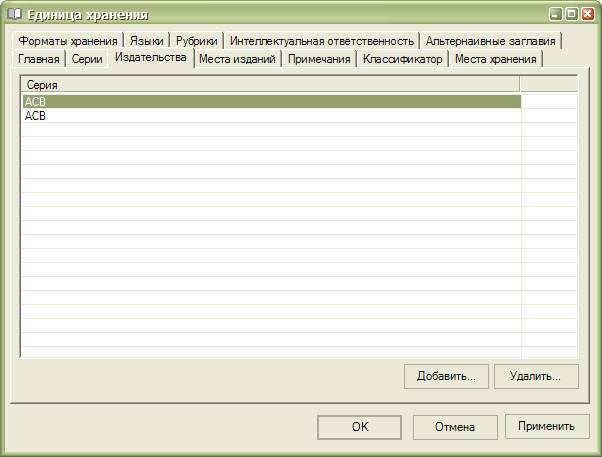Go to the Места хранения tab
This screenshot has height=457, width=602.
[x=495, y=60]
